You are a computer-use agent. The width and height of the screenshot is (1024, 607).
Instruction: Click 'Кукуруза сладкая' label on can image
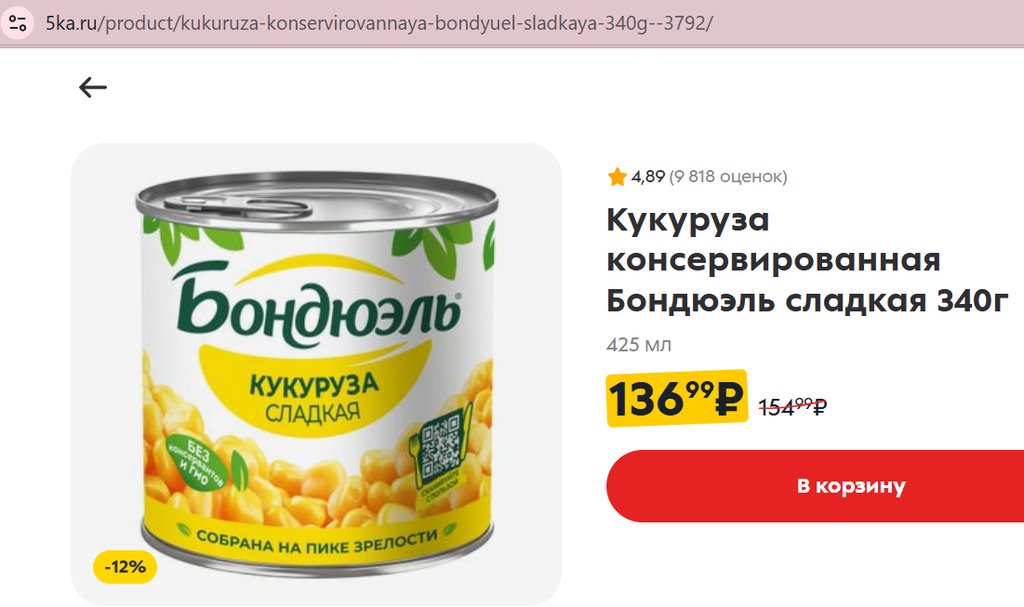pyautogui.click(x=313, y=398)
